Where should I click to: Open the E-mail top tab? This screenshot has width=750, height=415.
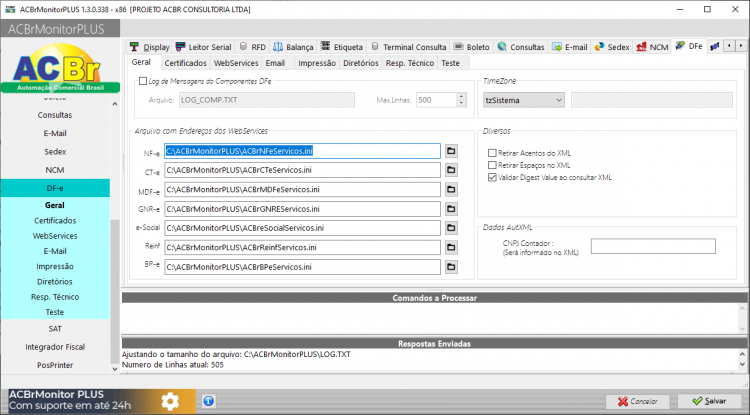pos(570,47)
